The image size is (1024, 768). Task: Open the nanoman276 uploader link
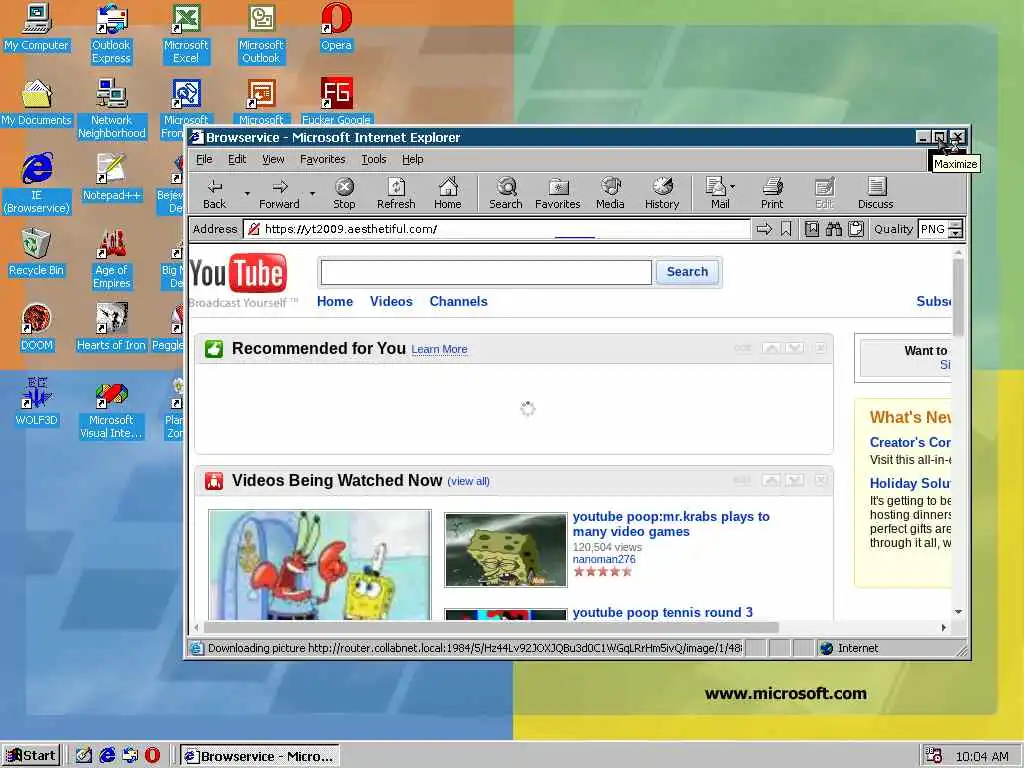(603, 559)
